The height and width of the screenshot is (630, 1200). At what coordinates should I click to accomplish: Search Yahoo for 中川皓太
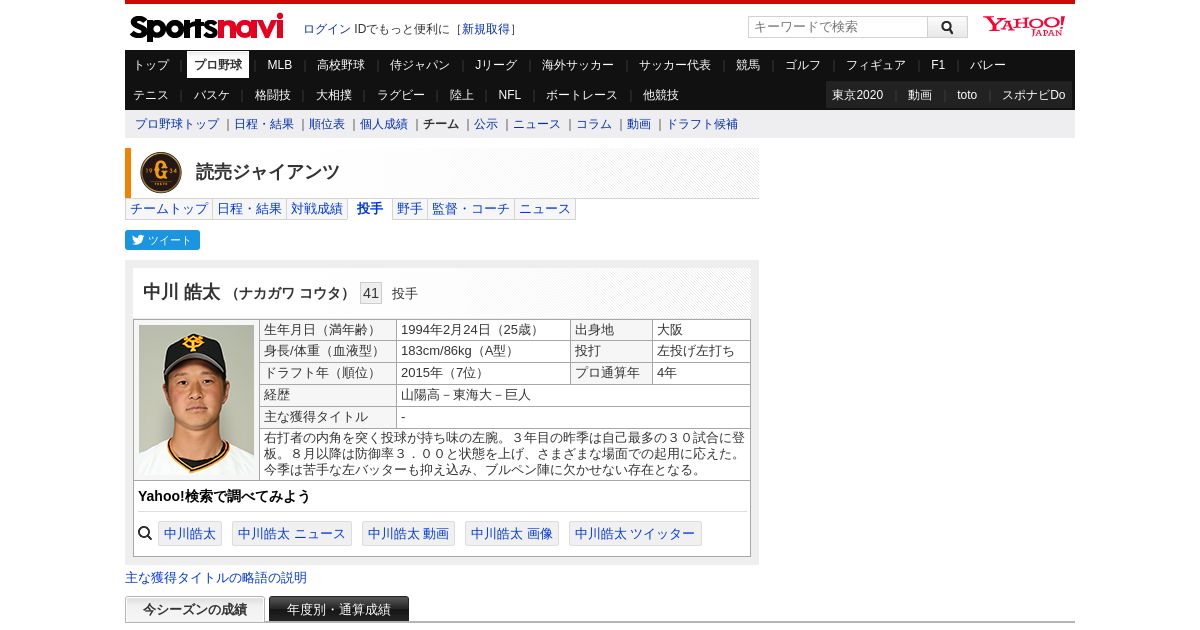[190, 534]
